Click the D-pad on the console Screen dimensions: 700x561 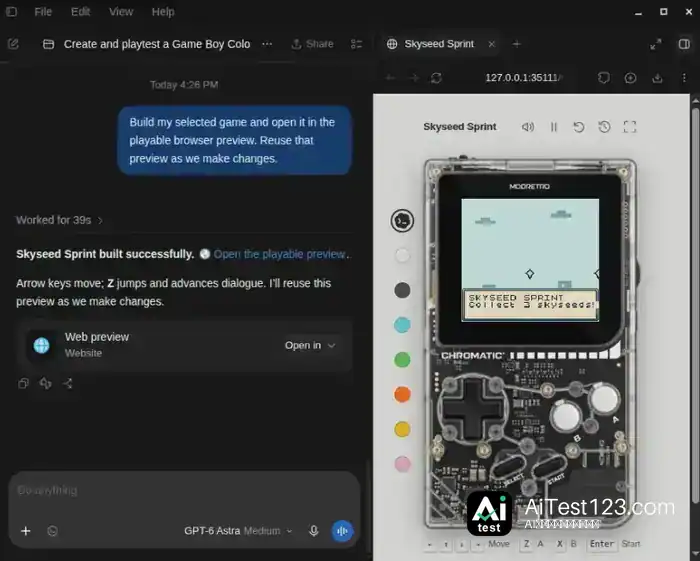click(472, 408)
